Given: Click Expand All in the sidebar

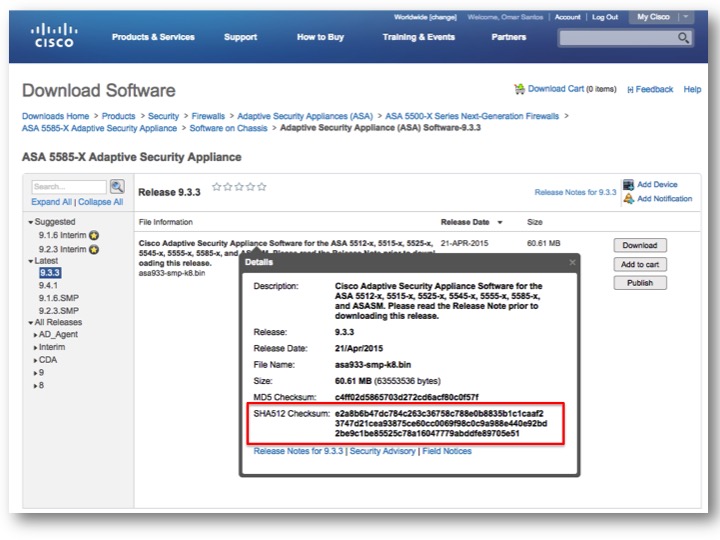Looking at the screenshot, I should [51, 202].
